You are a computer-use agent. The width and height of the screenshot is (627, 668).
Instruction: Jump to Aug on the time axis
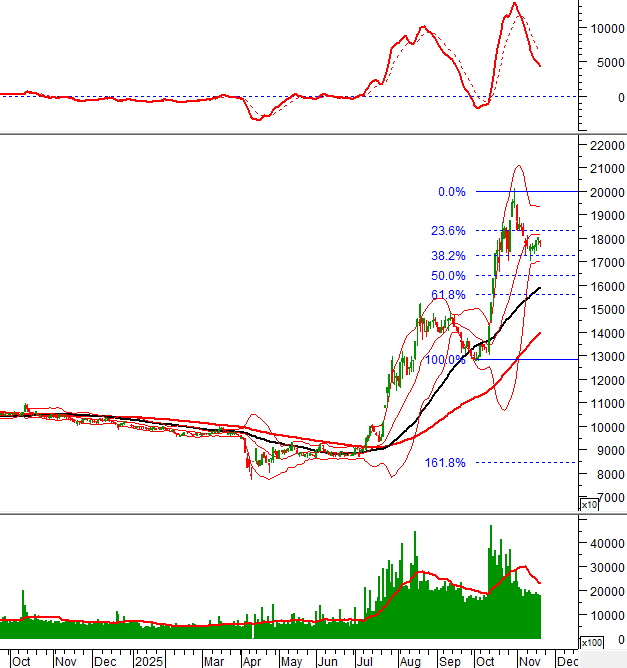[x=409, y=661]
